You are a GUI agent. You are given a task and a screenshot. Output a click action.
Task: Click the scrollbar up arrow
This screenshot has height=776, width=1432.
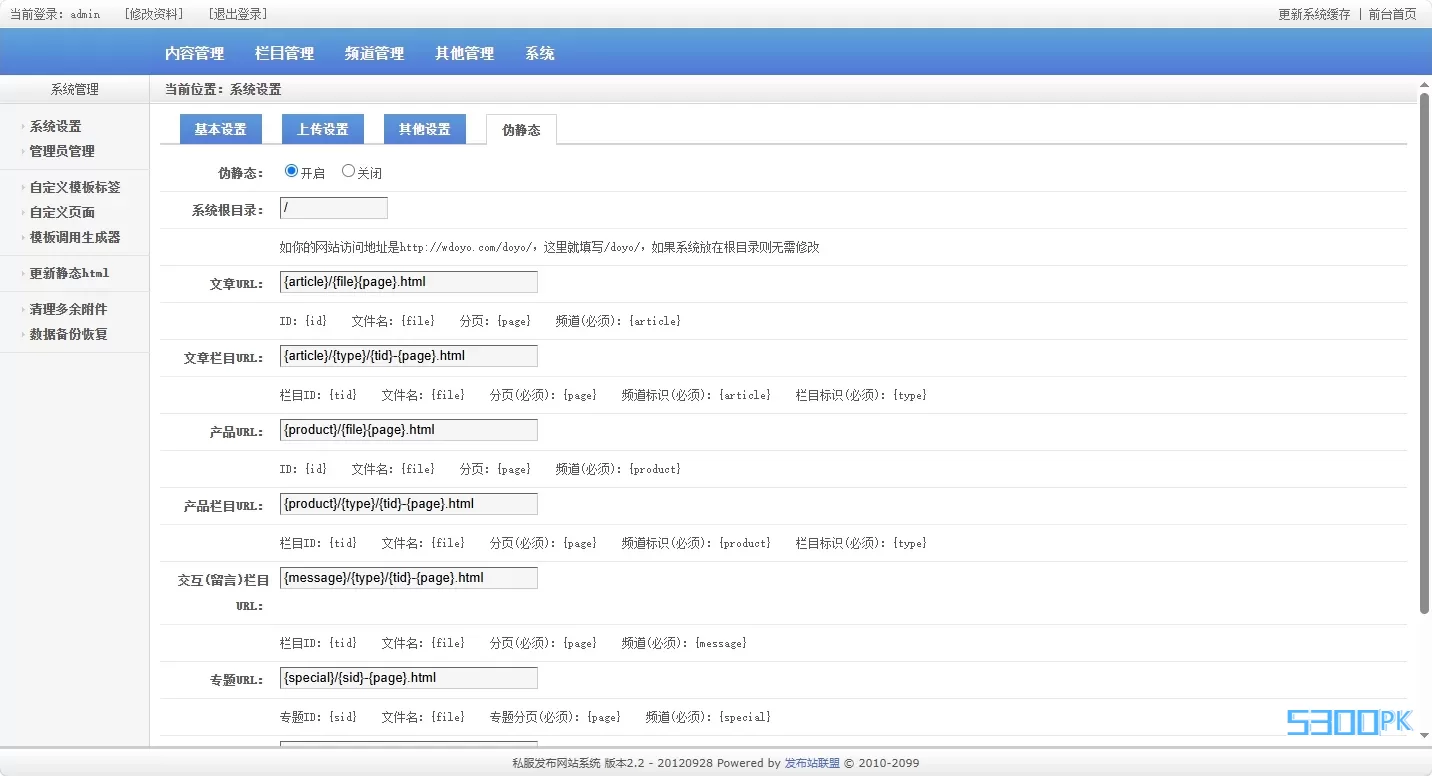(1424, 85)
